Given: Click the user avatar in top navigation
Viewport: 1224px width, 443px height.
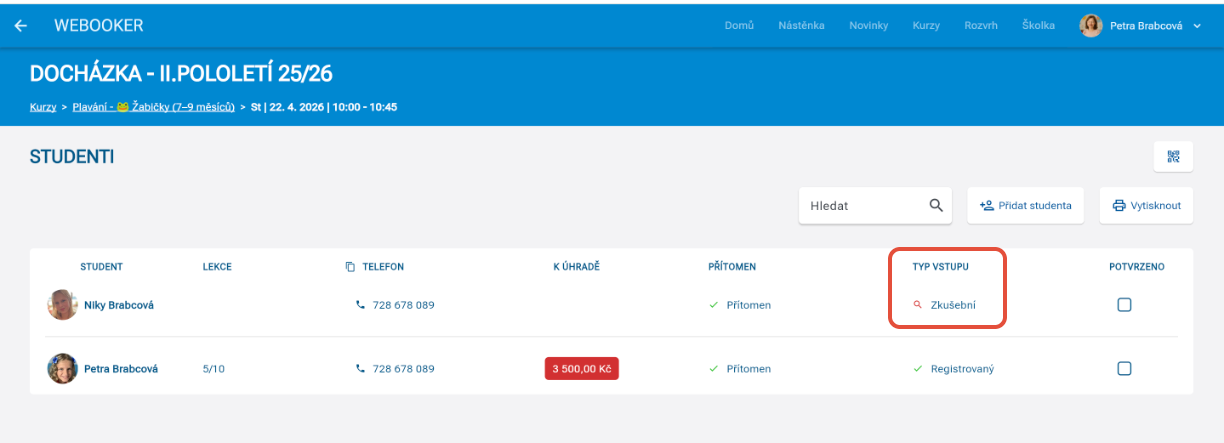Looking at the screenshot, I should (x=1091, y=26).
